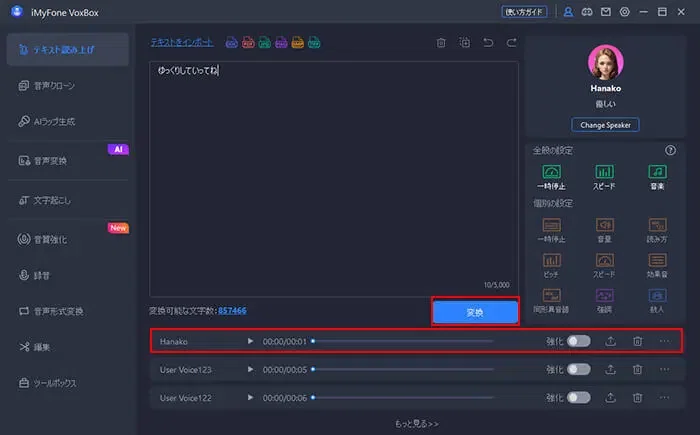700x435 pixels.
Task: Click the blue file import icon
Action: click(231, 43)
